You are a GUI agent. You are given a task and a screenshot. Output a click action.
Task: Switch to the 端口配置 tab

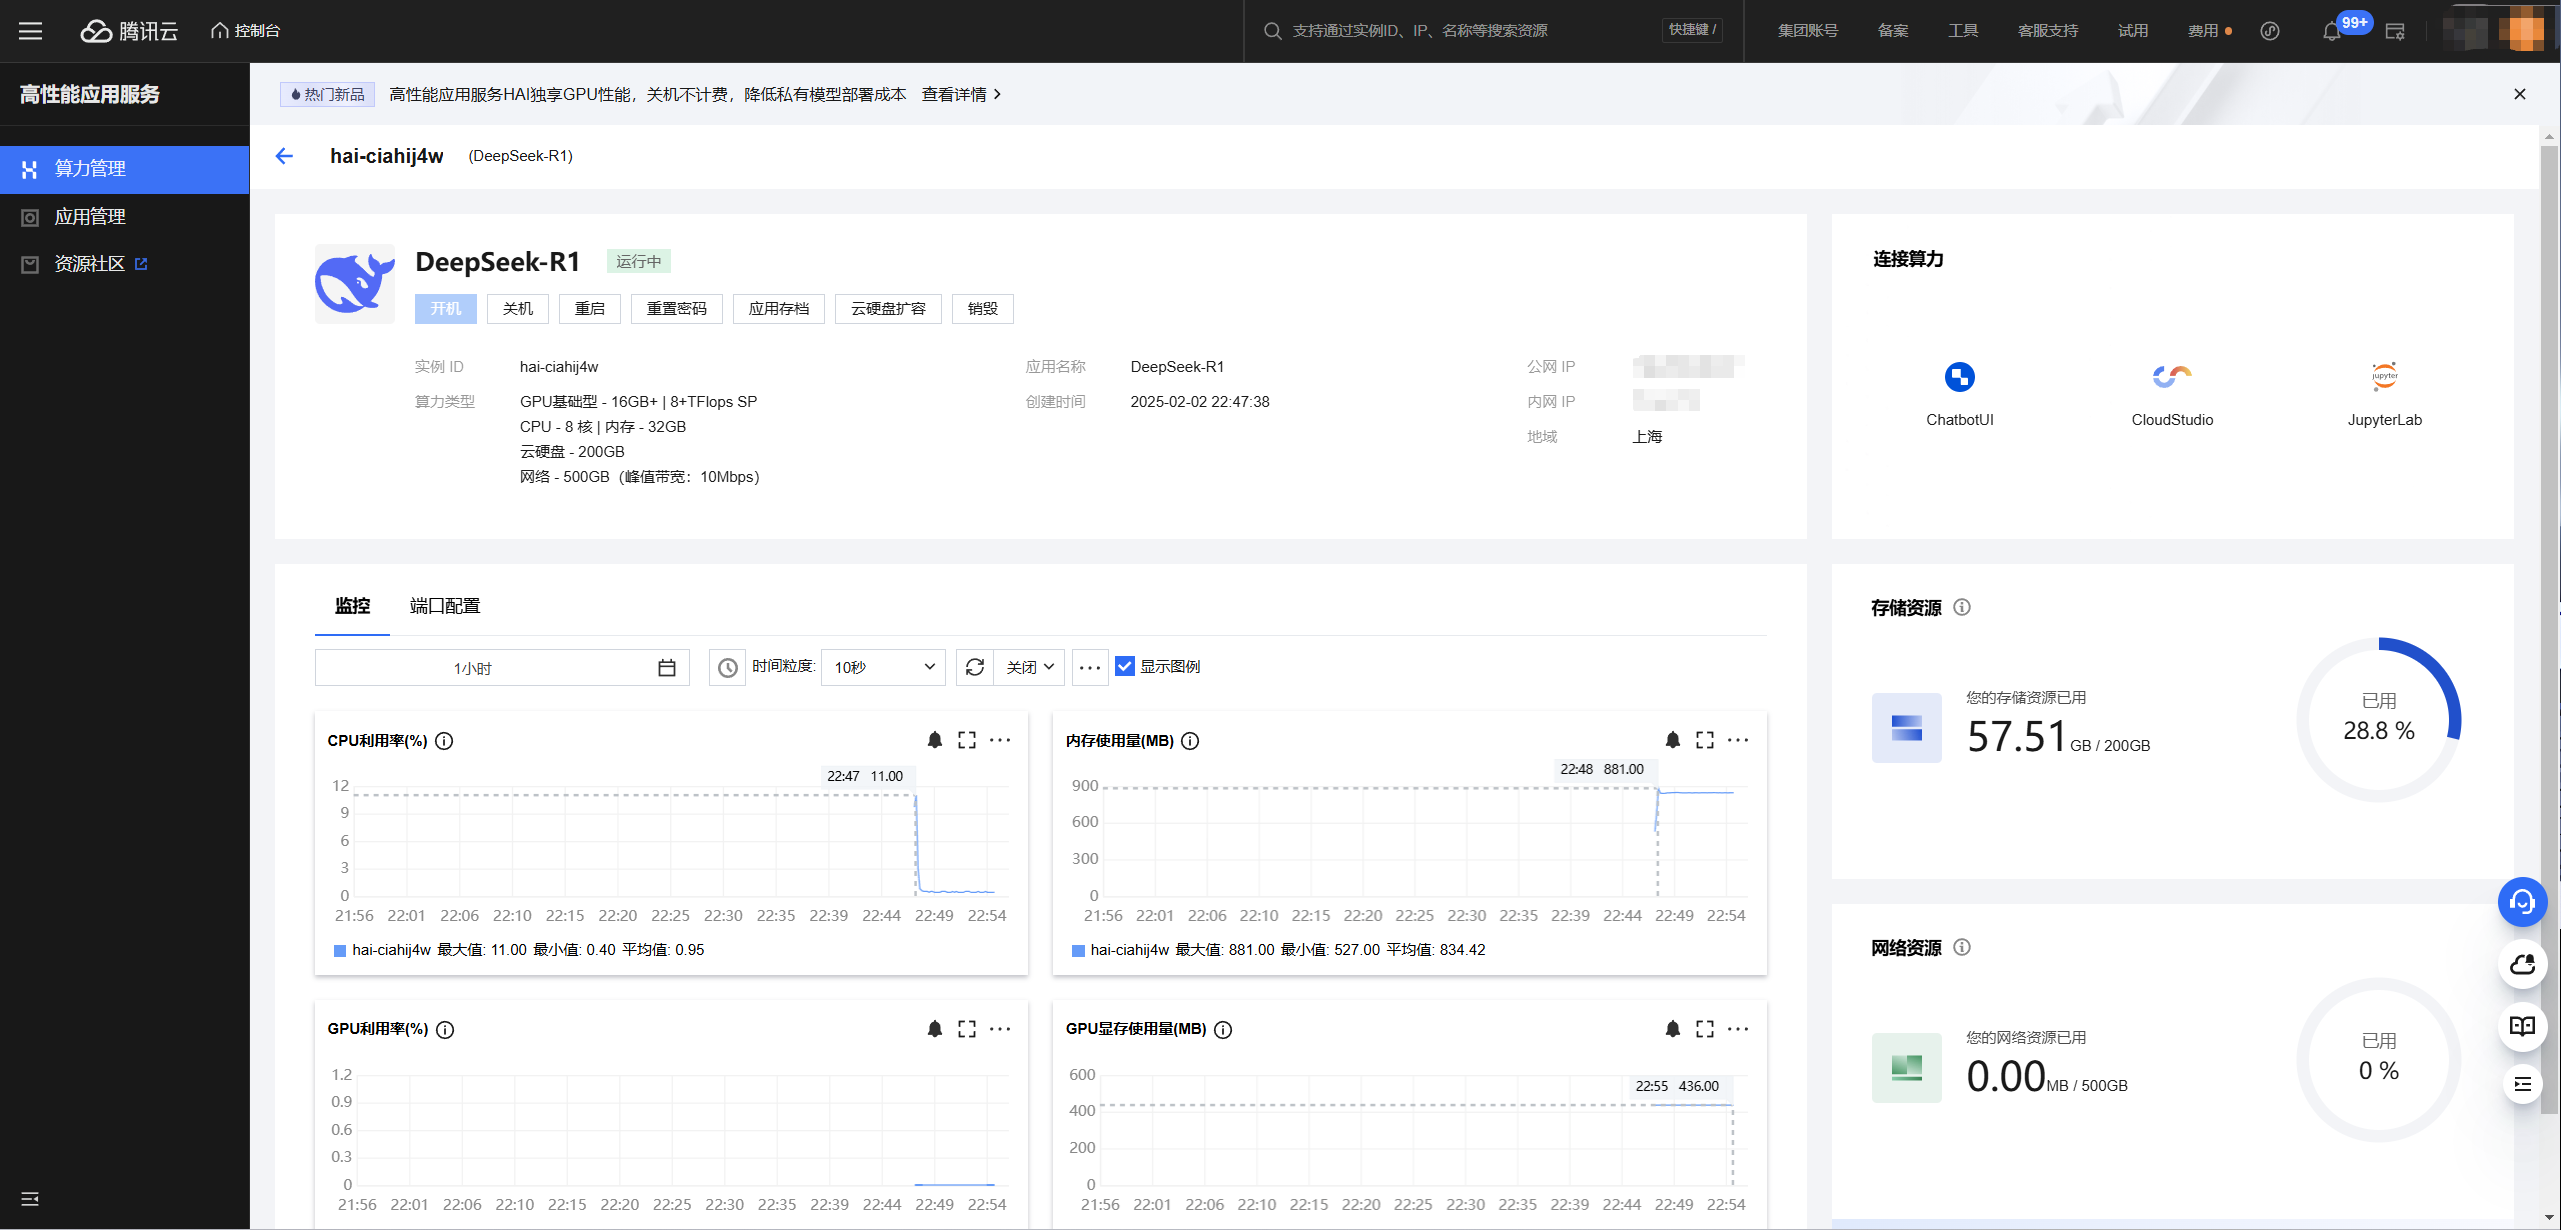[445, 606]
